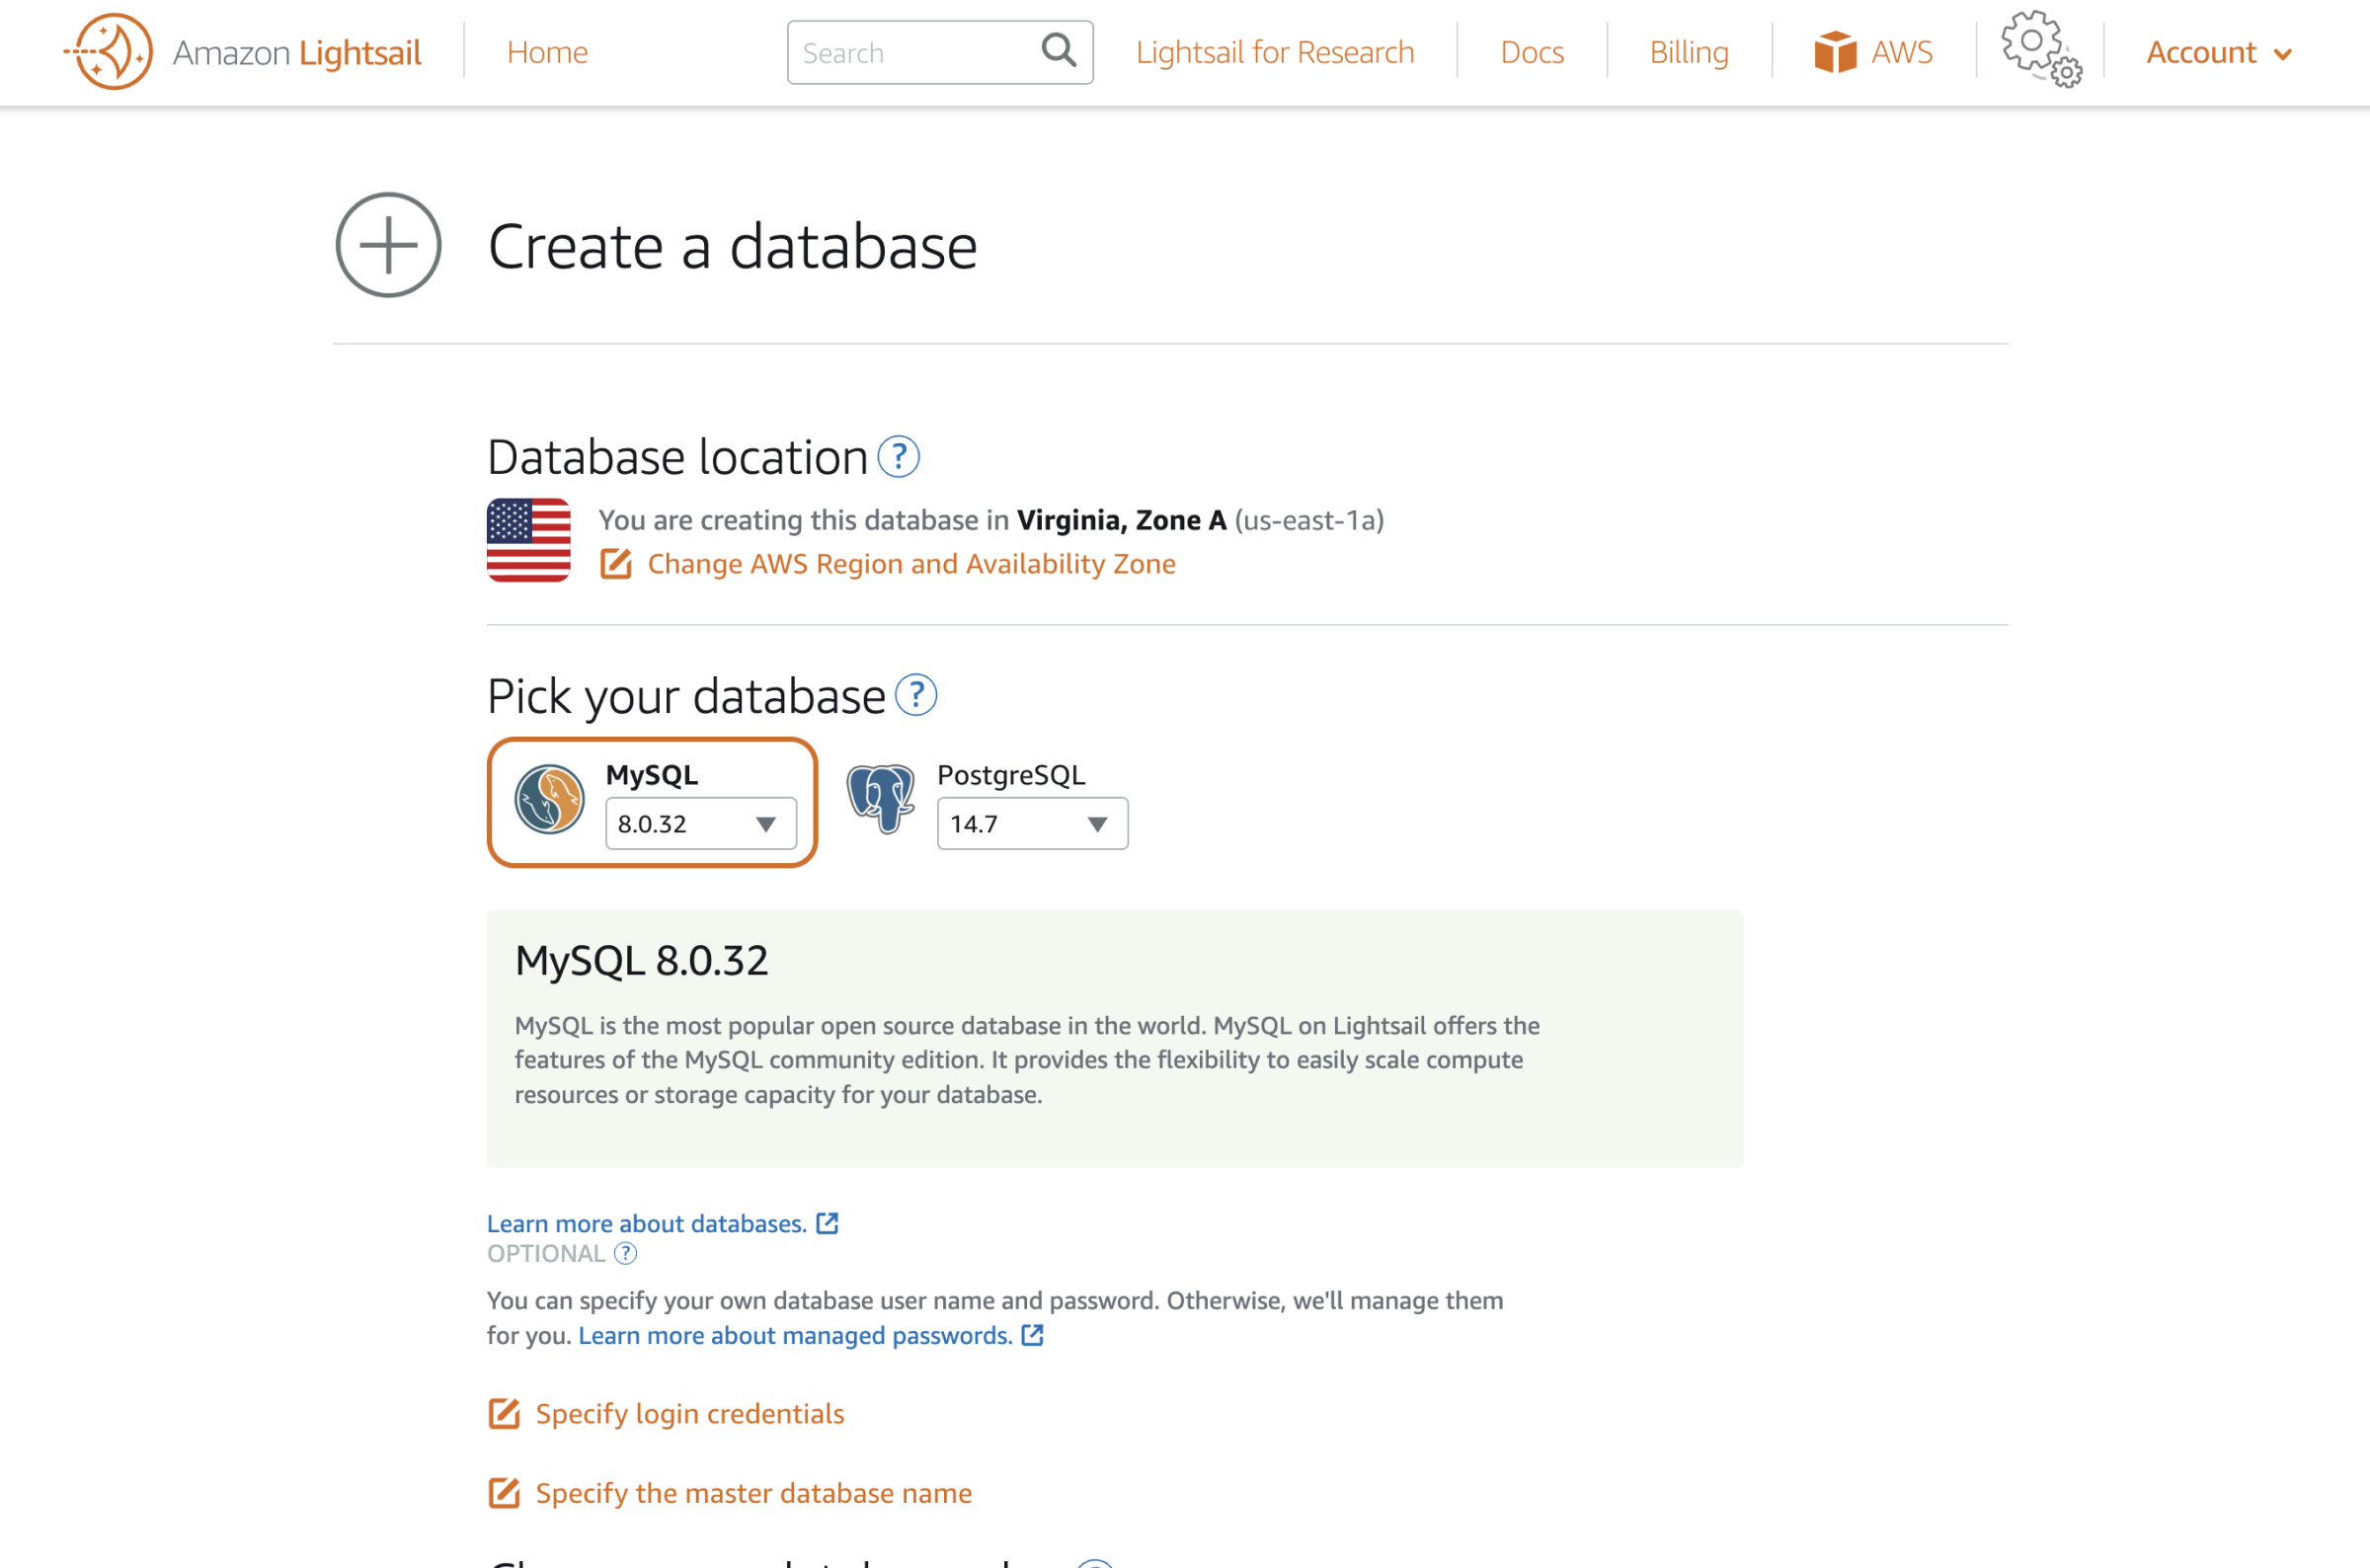This screenshot has width=2370, height=1568.
Task: Click the AWS cube icon in navbar
Action: pyautogui.click(x=1831, y=50)
